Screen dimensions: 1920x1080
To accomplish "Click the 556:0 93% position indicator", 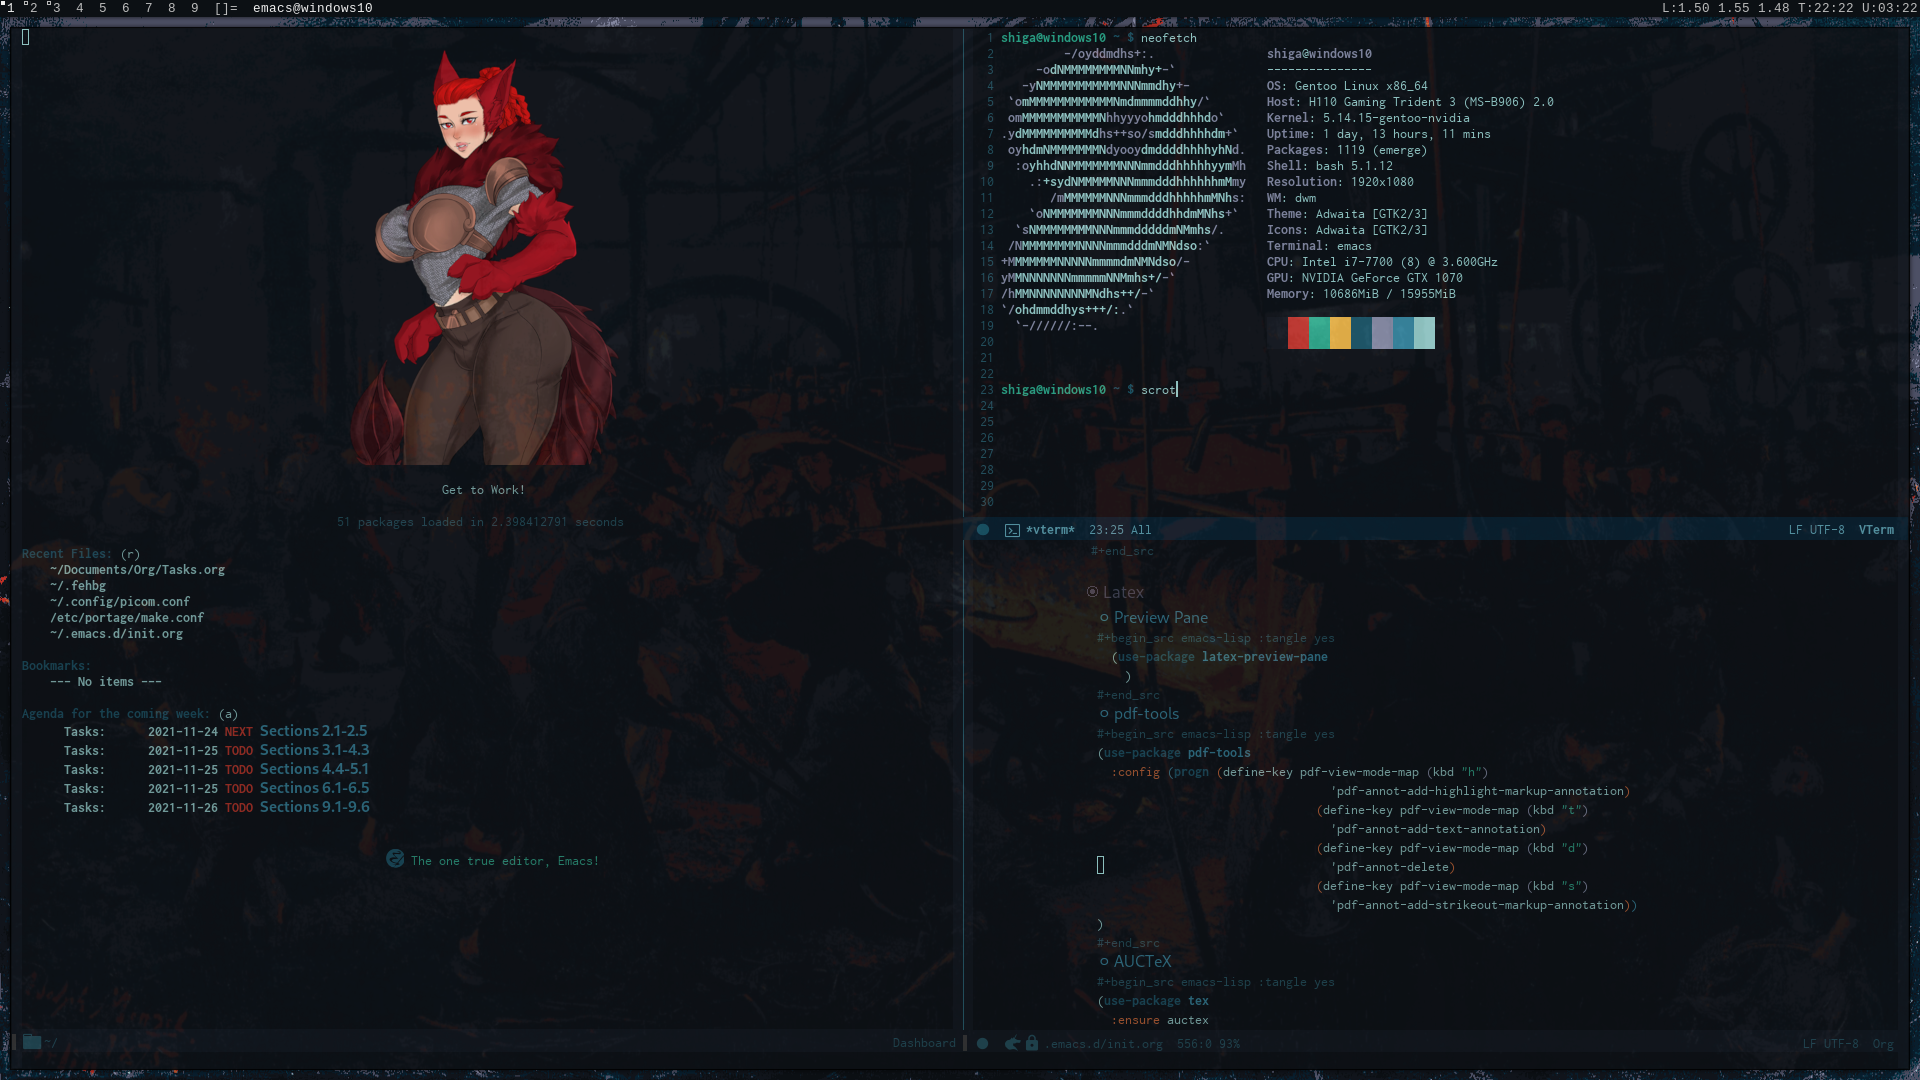I will point(1208,1044).
